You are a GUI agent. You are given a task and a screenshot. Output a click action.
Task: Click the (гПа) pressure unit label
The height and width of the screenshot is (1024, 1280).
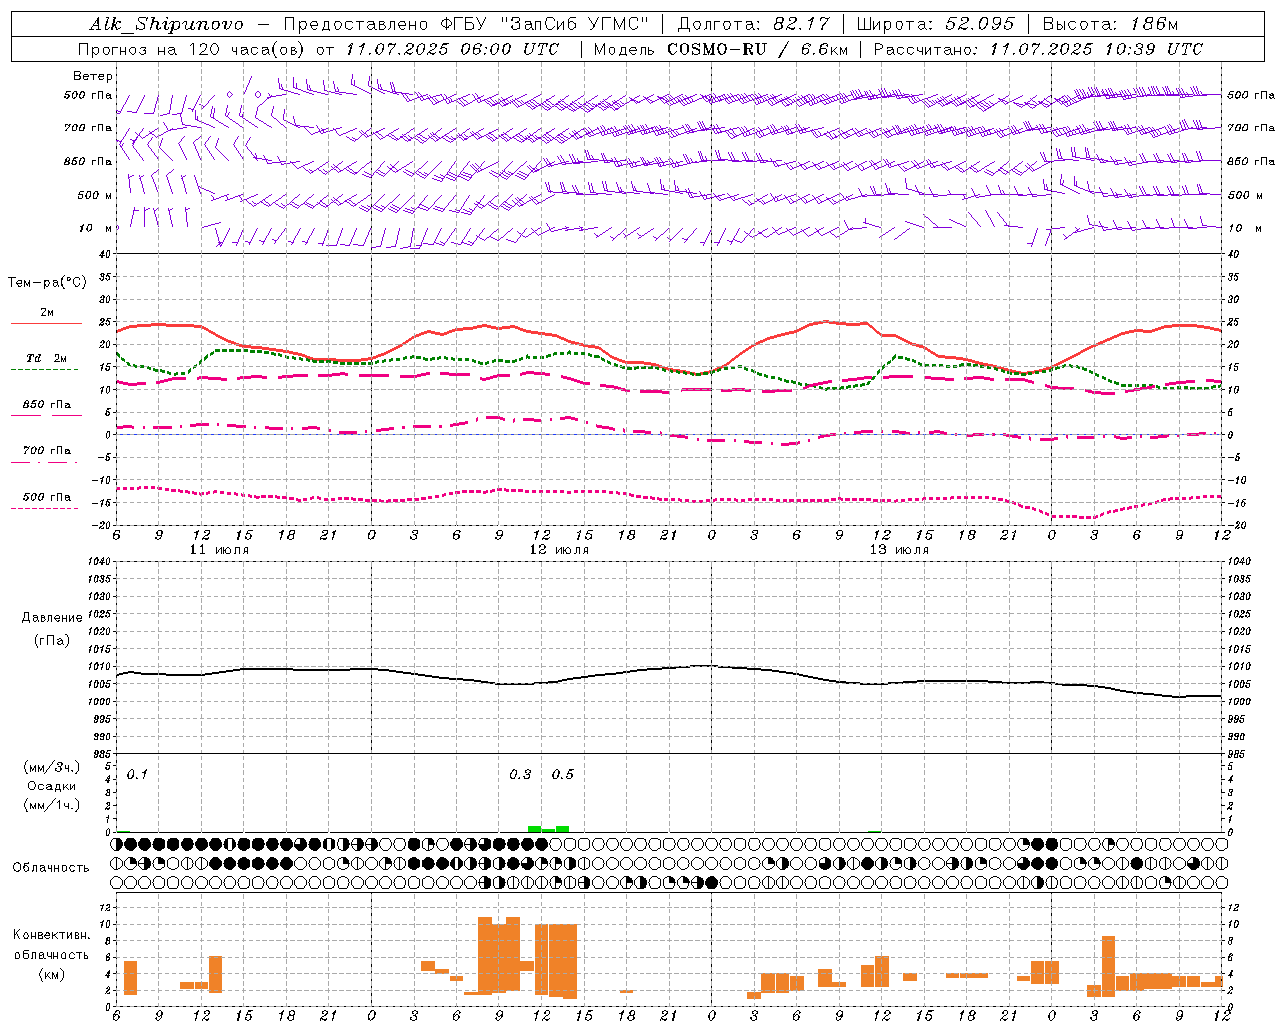pyautogui.click(x=52, y=640)
